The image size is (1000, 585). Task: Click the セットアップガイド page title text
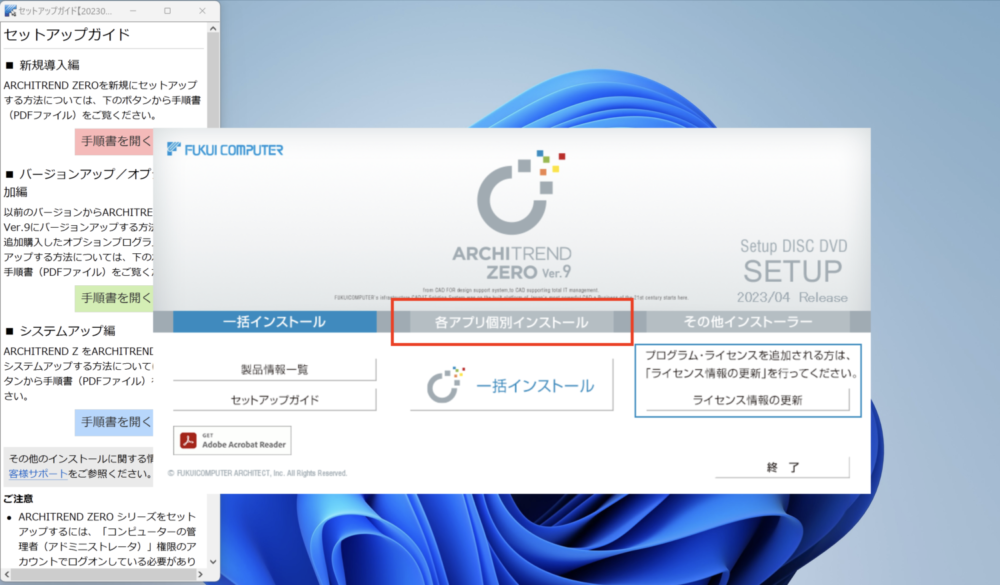click(67, 34)
